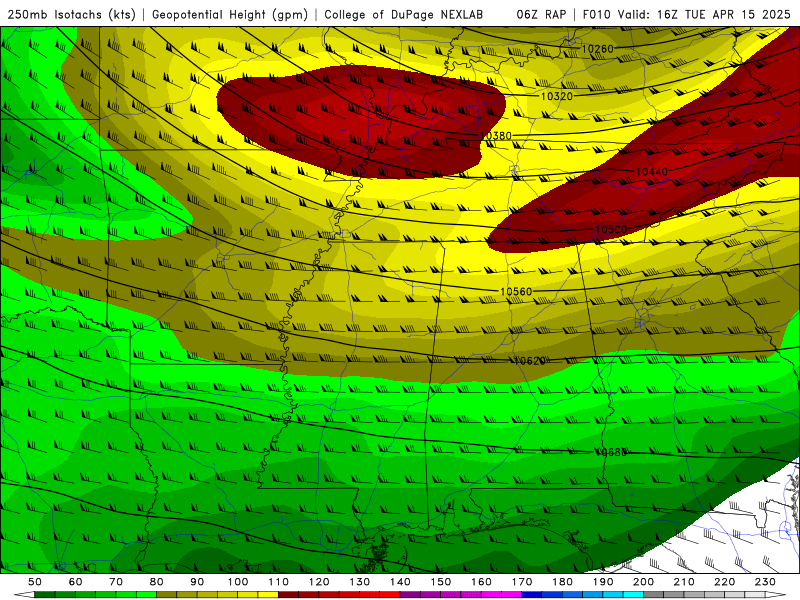Click the 150 value on the color scale
800x600 pixels.
[441, 582]
